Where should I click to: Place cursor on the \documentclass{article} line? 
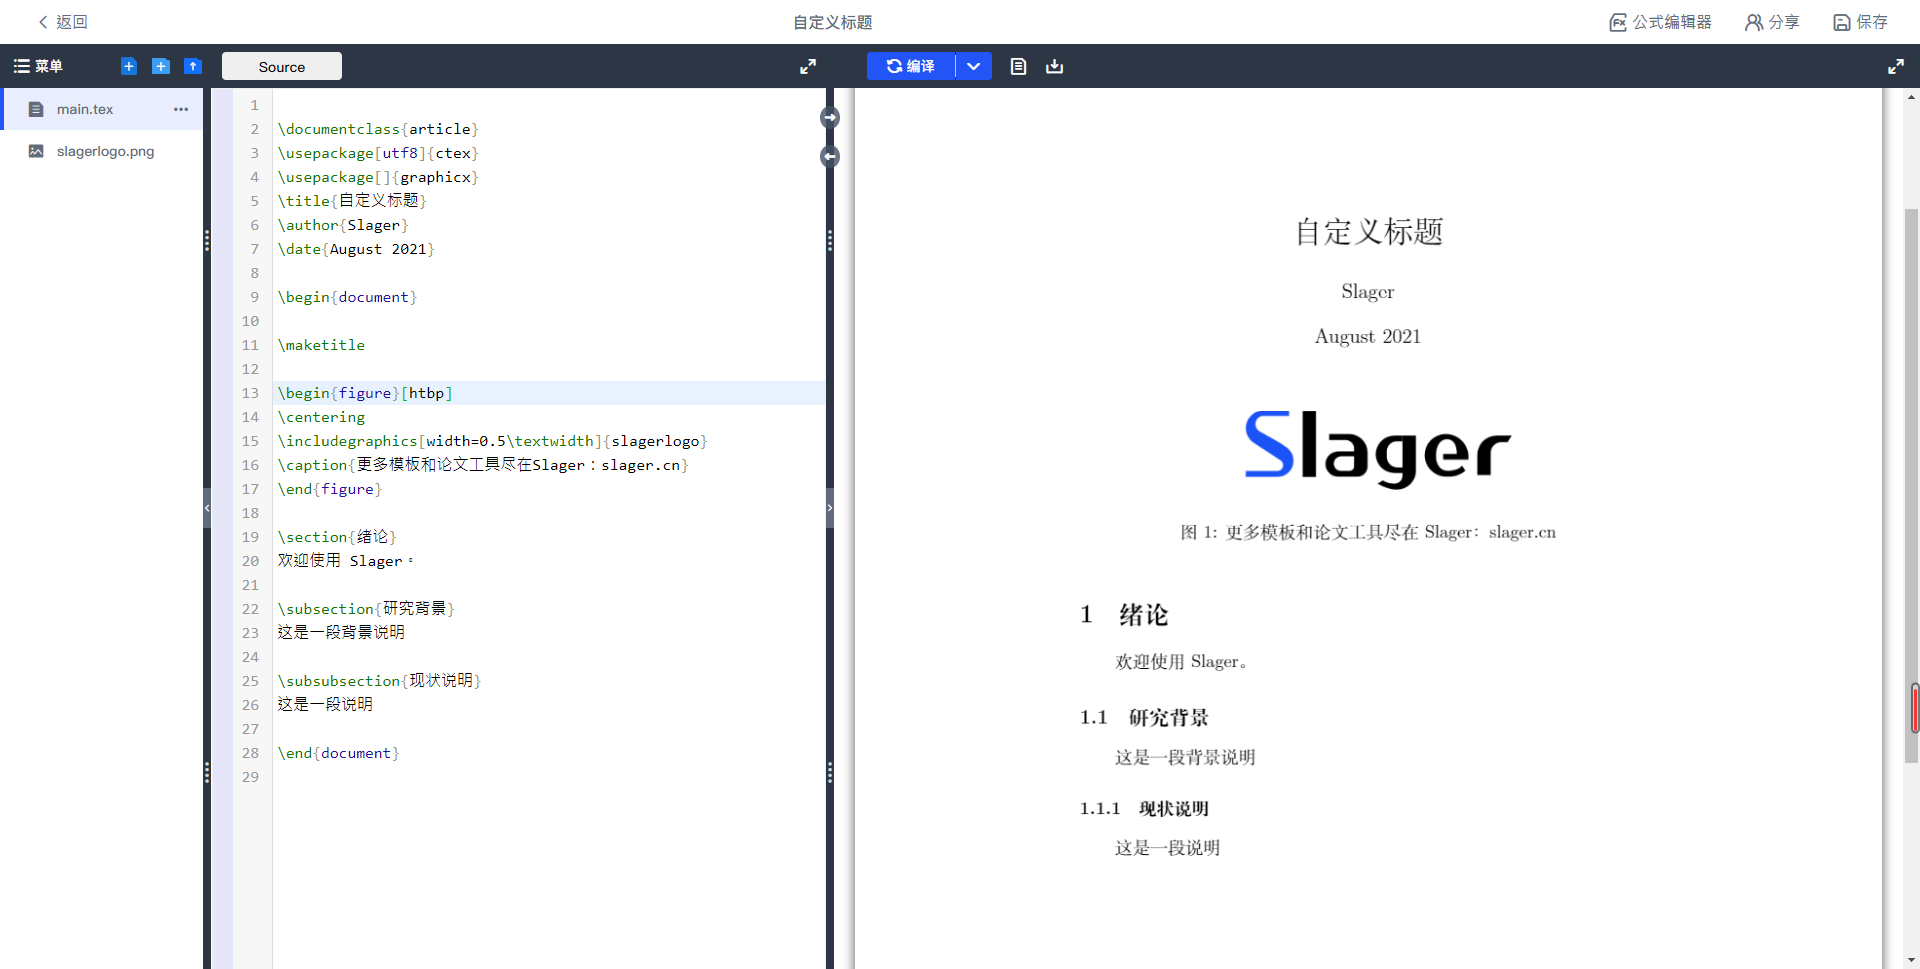pos(378,129)
